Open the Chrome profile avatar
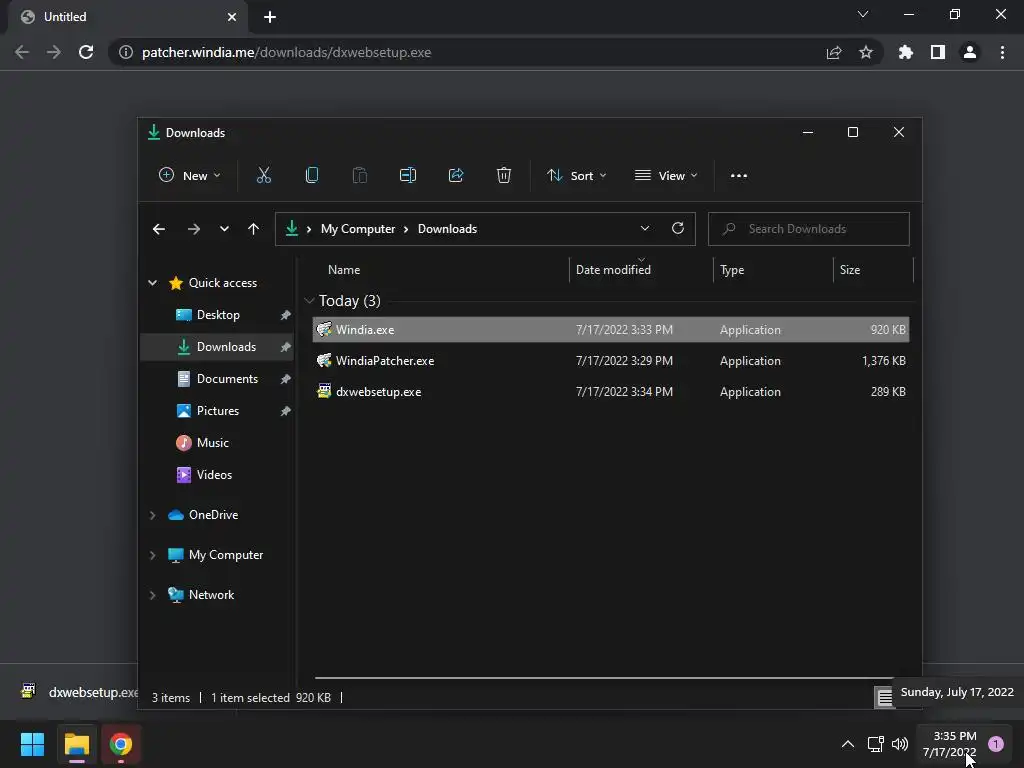The width and height of the screenshot is (1024, 768). (x=970, y=52)
